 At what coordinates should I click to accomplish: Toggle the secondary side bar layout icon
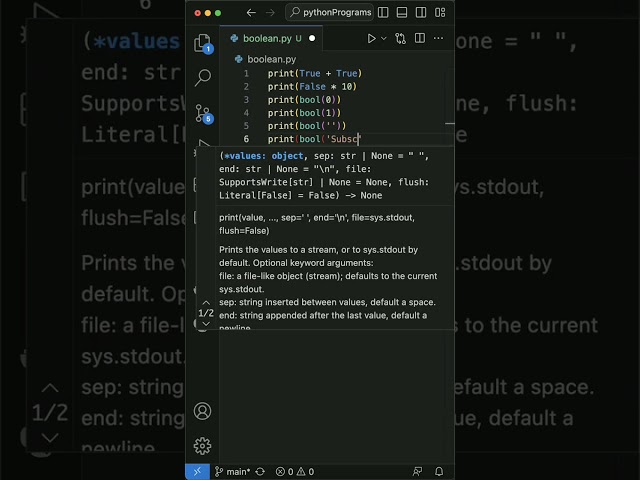[x=421, y=13]
